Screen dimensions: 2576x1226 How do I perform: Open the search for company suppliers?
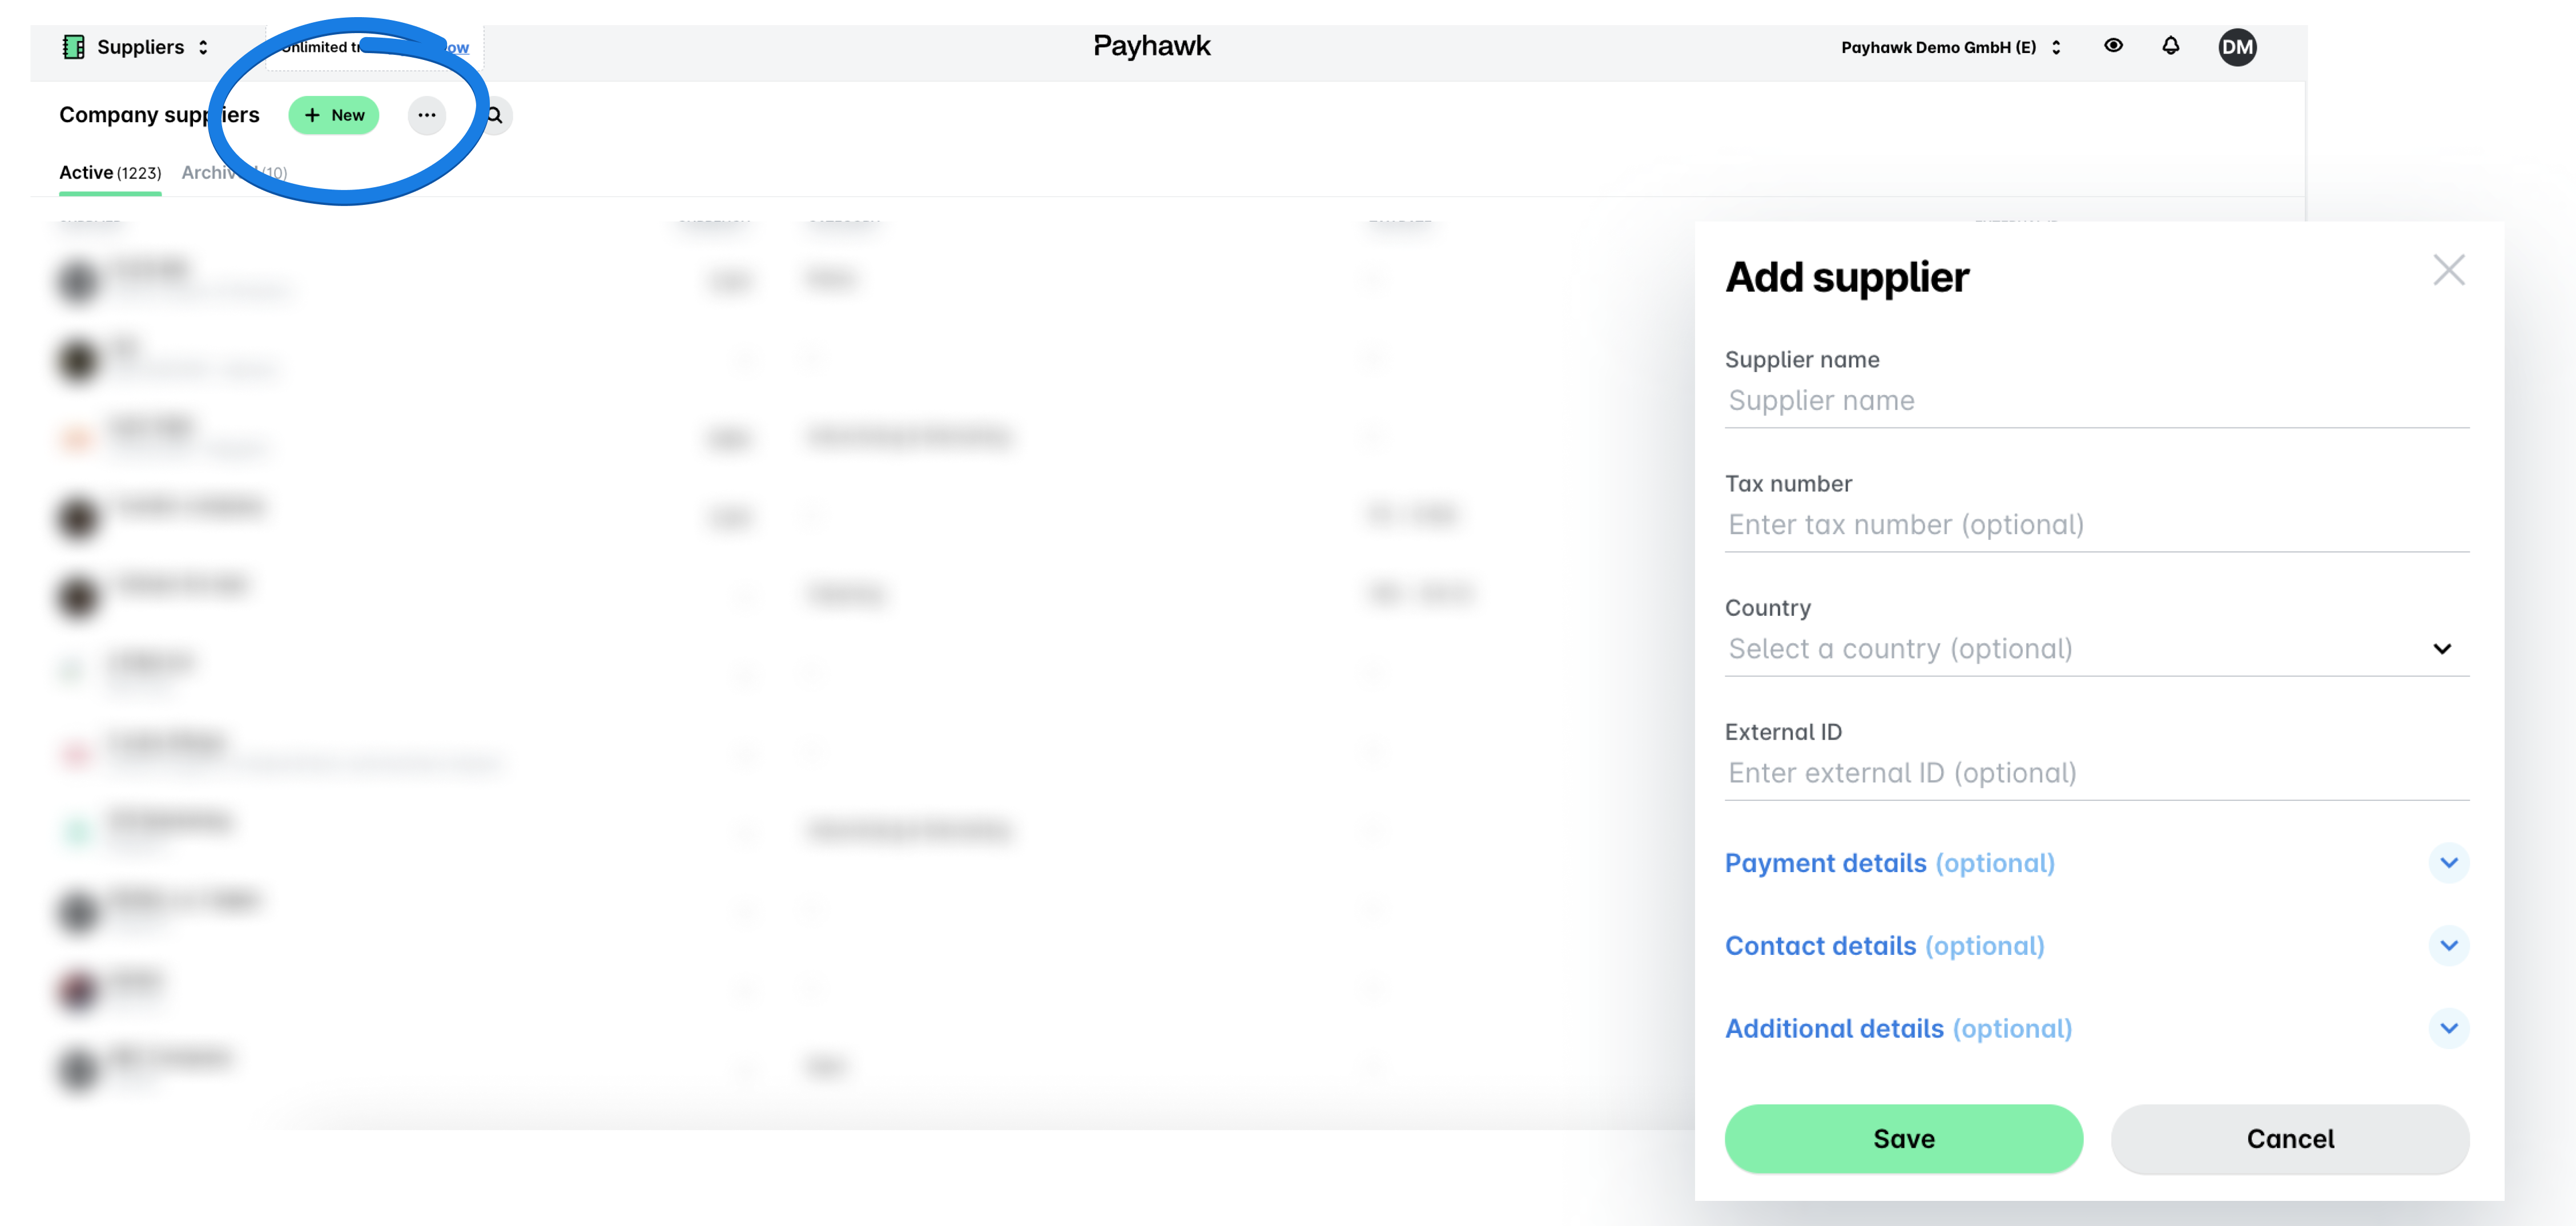[x=493, y=116]
